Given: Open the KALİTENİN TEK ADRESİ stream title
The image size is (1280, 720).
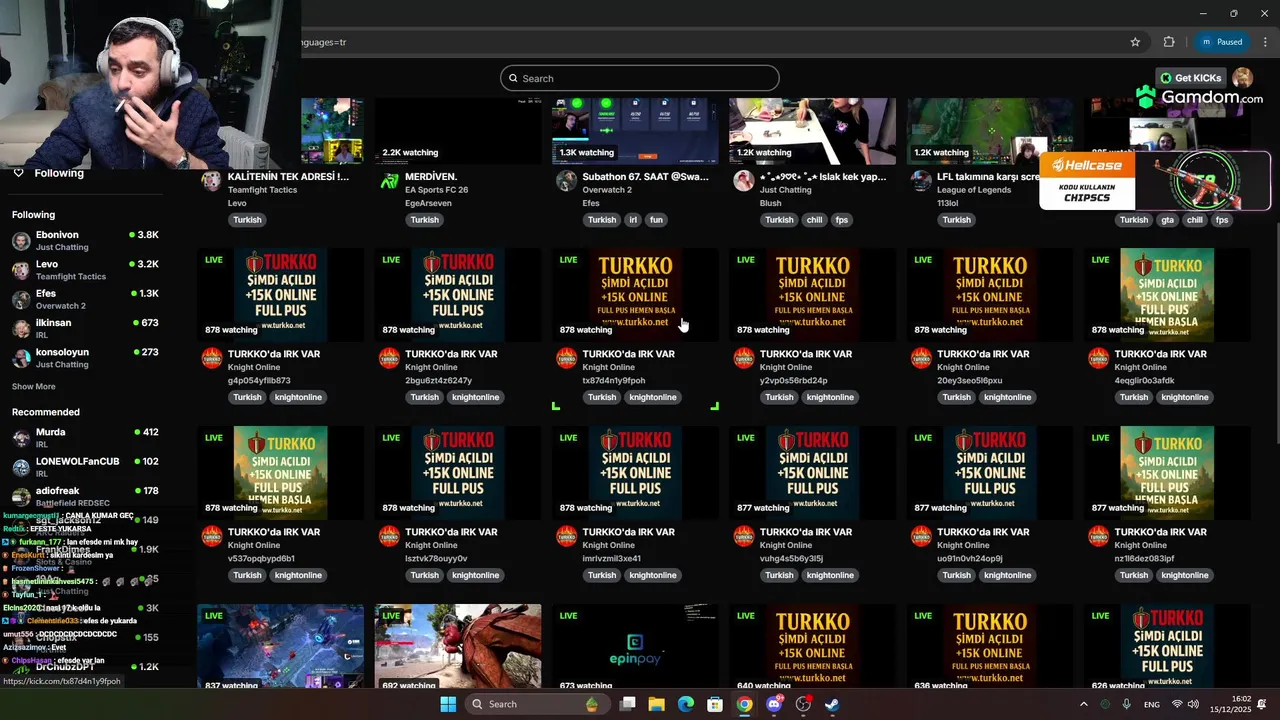Looking at the screenshot, I should point(288,176).
